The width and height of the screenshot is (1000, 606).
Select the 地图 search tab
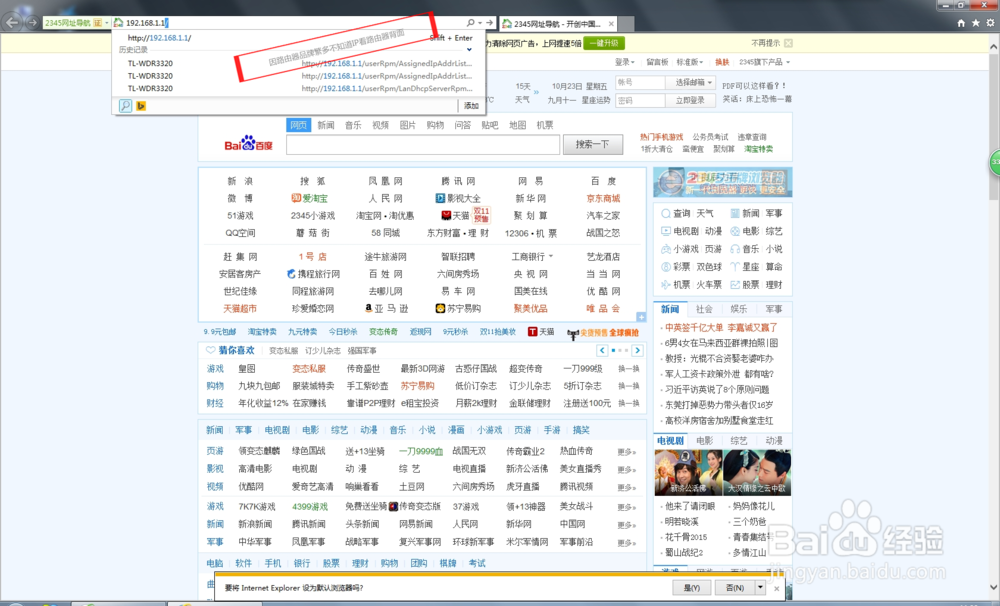517,125
